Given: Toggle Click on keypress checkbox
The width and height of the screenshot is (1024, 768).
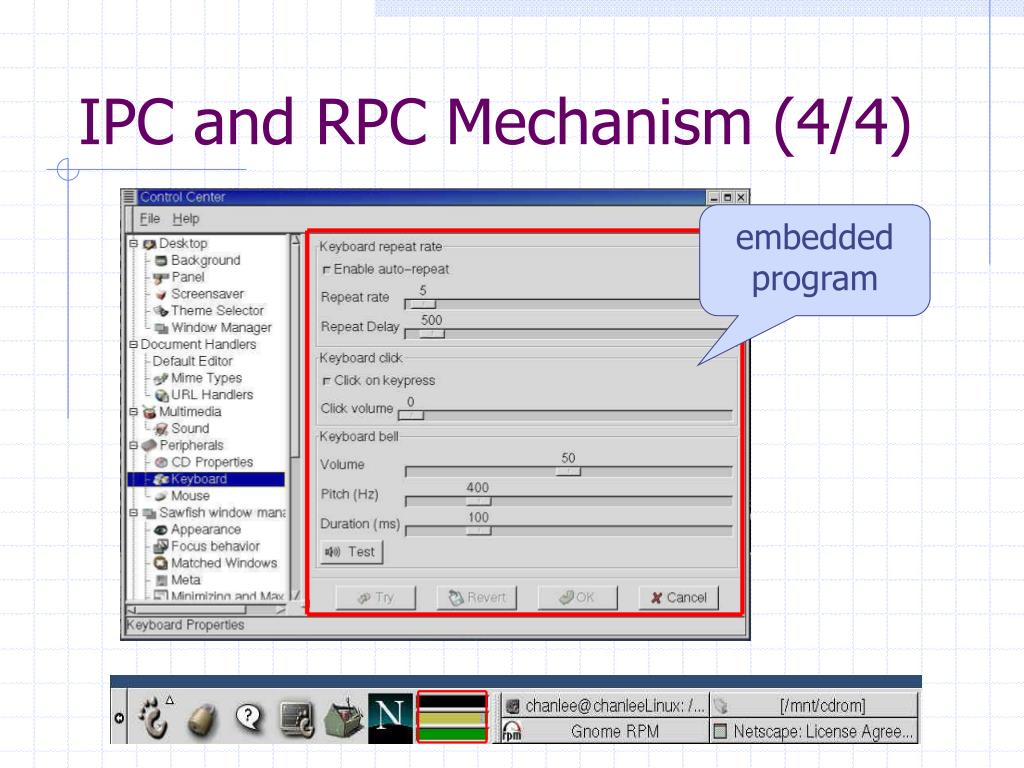Looking at the screenshot, I should (x=327, y=381).
